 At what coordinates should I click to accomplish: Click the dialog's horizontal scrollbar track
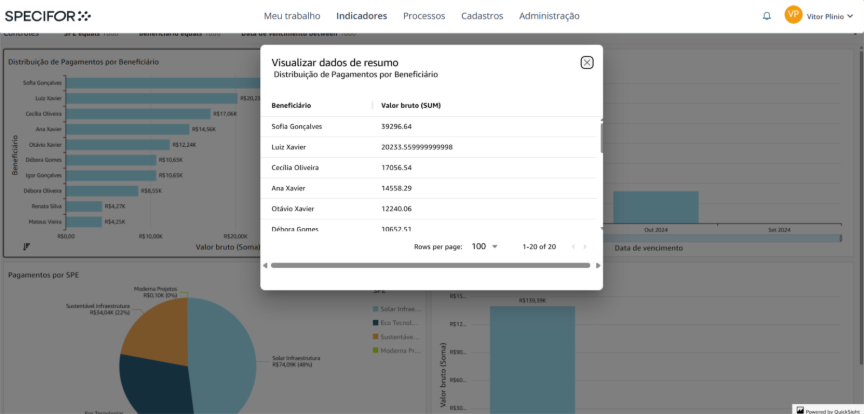tap(430, 265)
